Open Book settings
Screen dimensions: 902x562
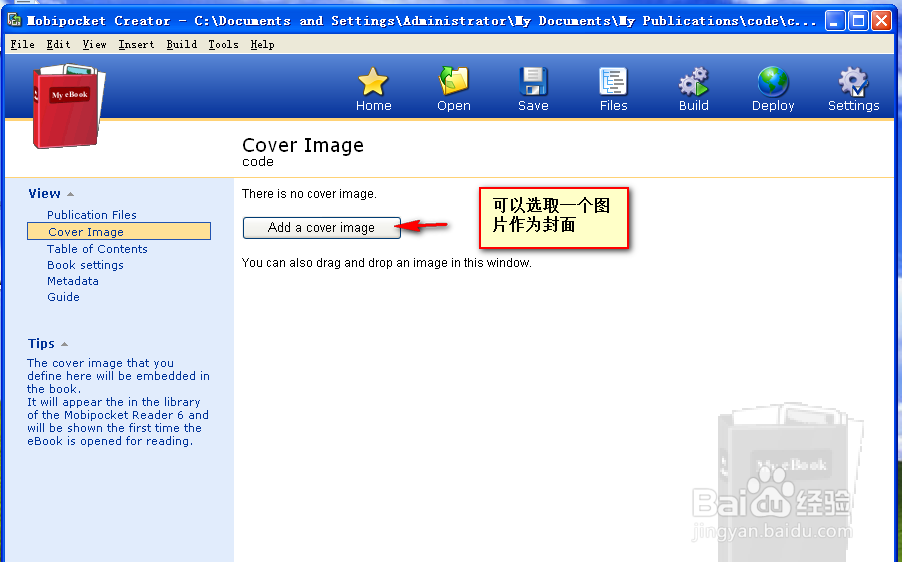tap(85, 265)
